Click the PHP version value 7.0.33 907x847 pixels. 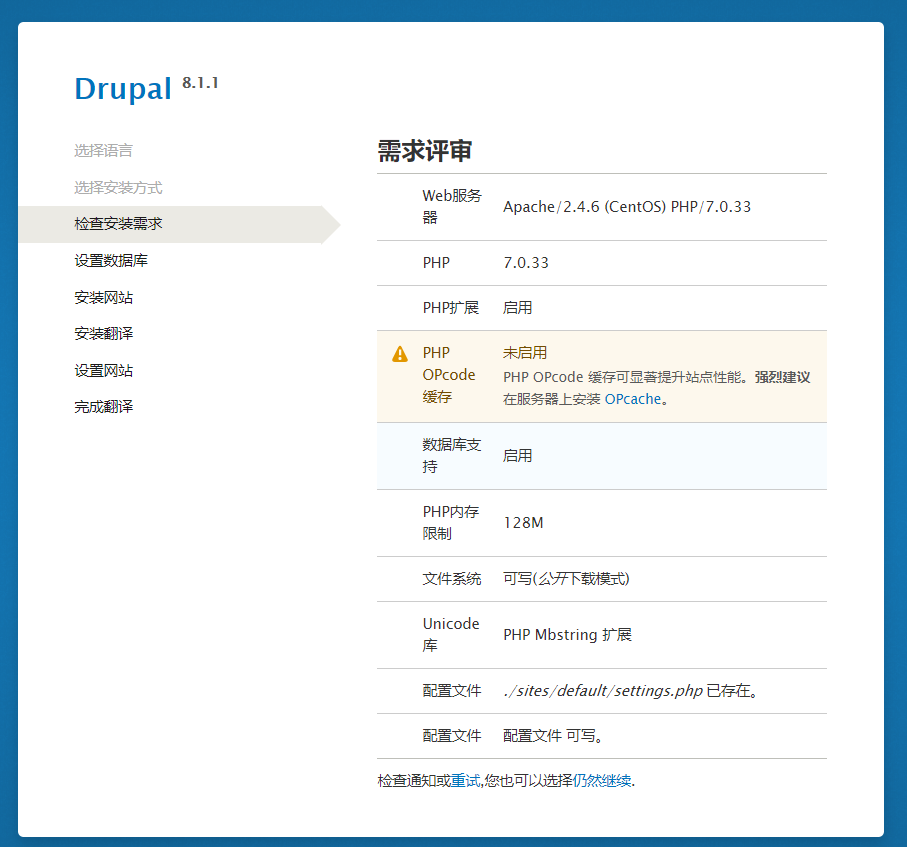tap(526, 263)
